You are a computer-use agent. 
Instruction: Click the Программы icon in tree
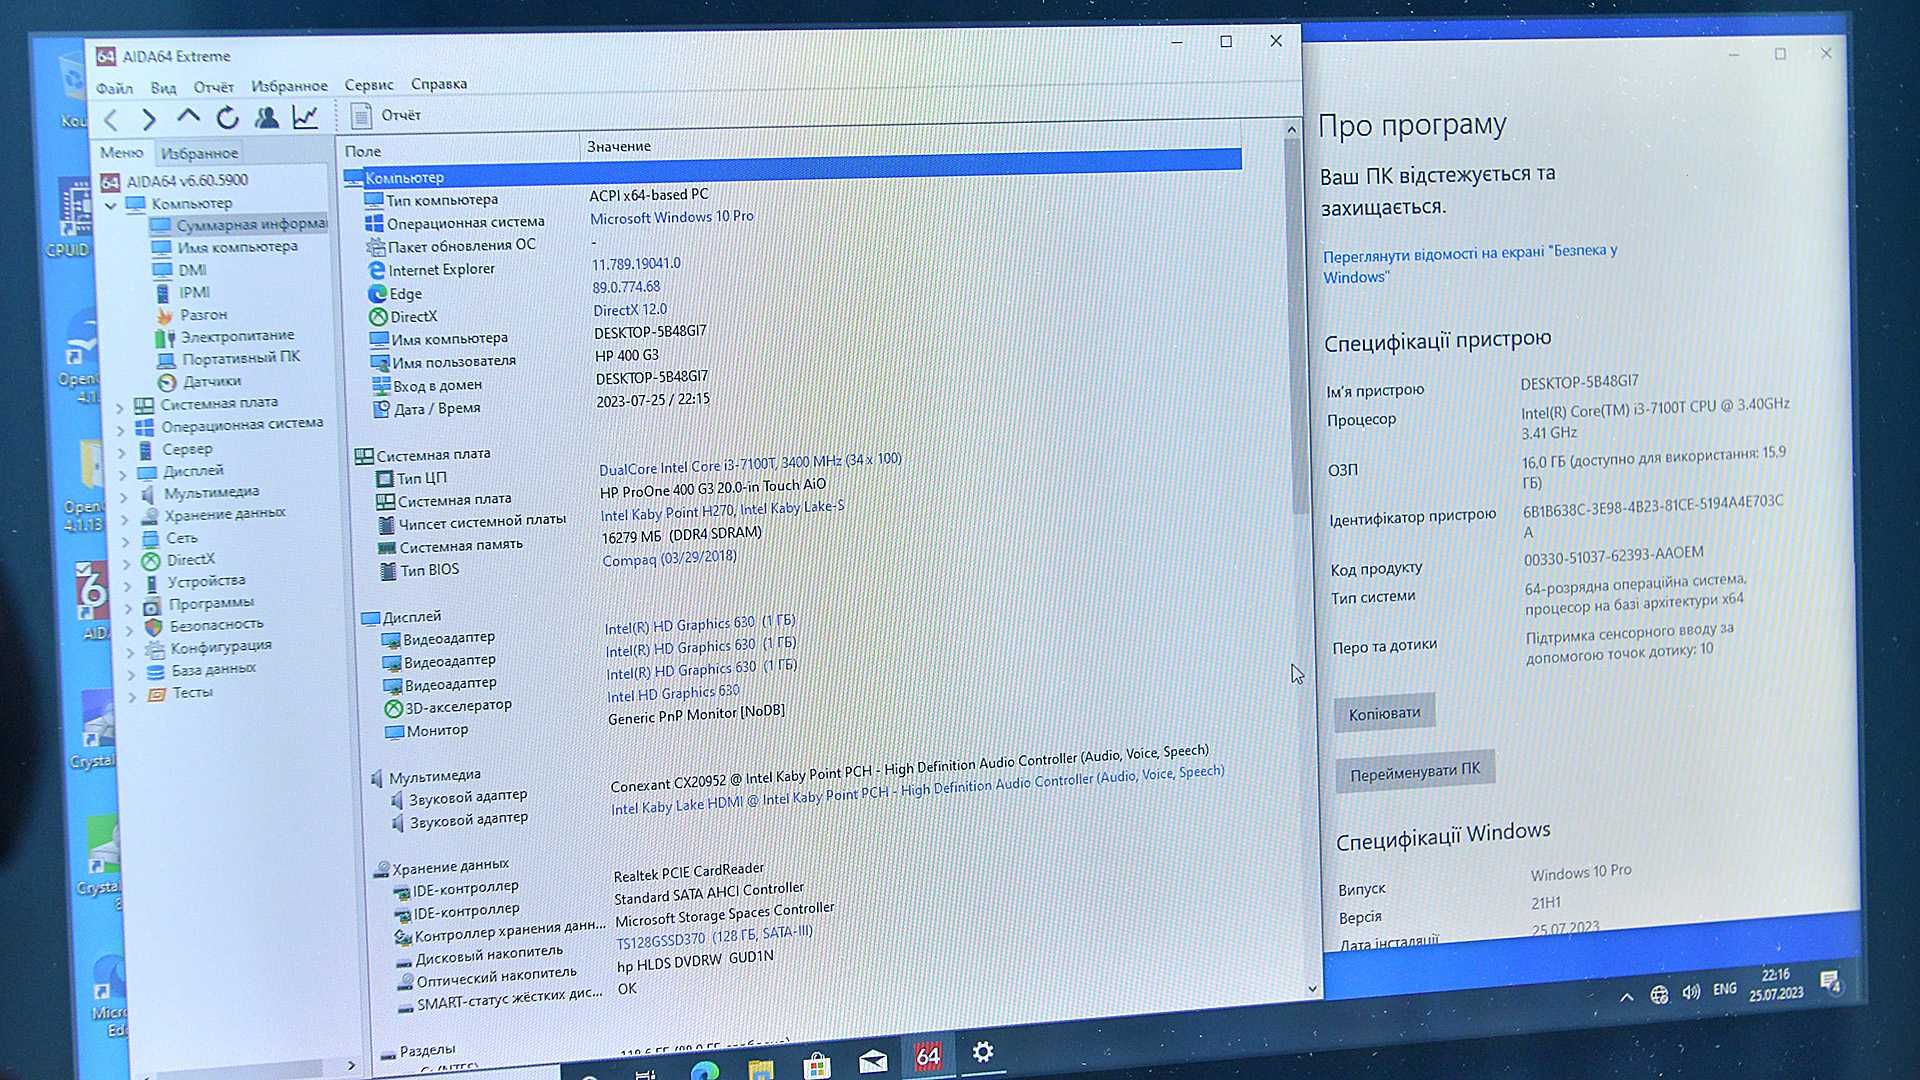pyautogui.click(x=152, y=605)
